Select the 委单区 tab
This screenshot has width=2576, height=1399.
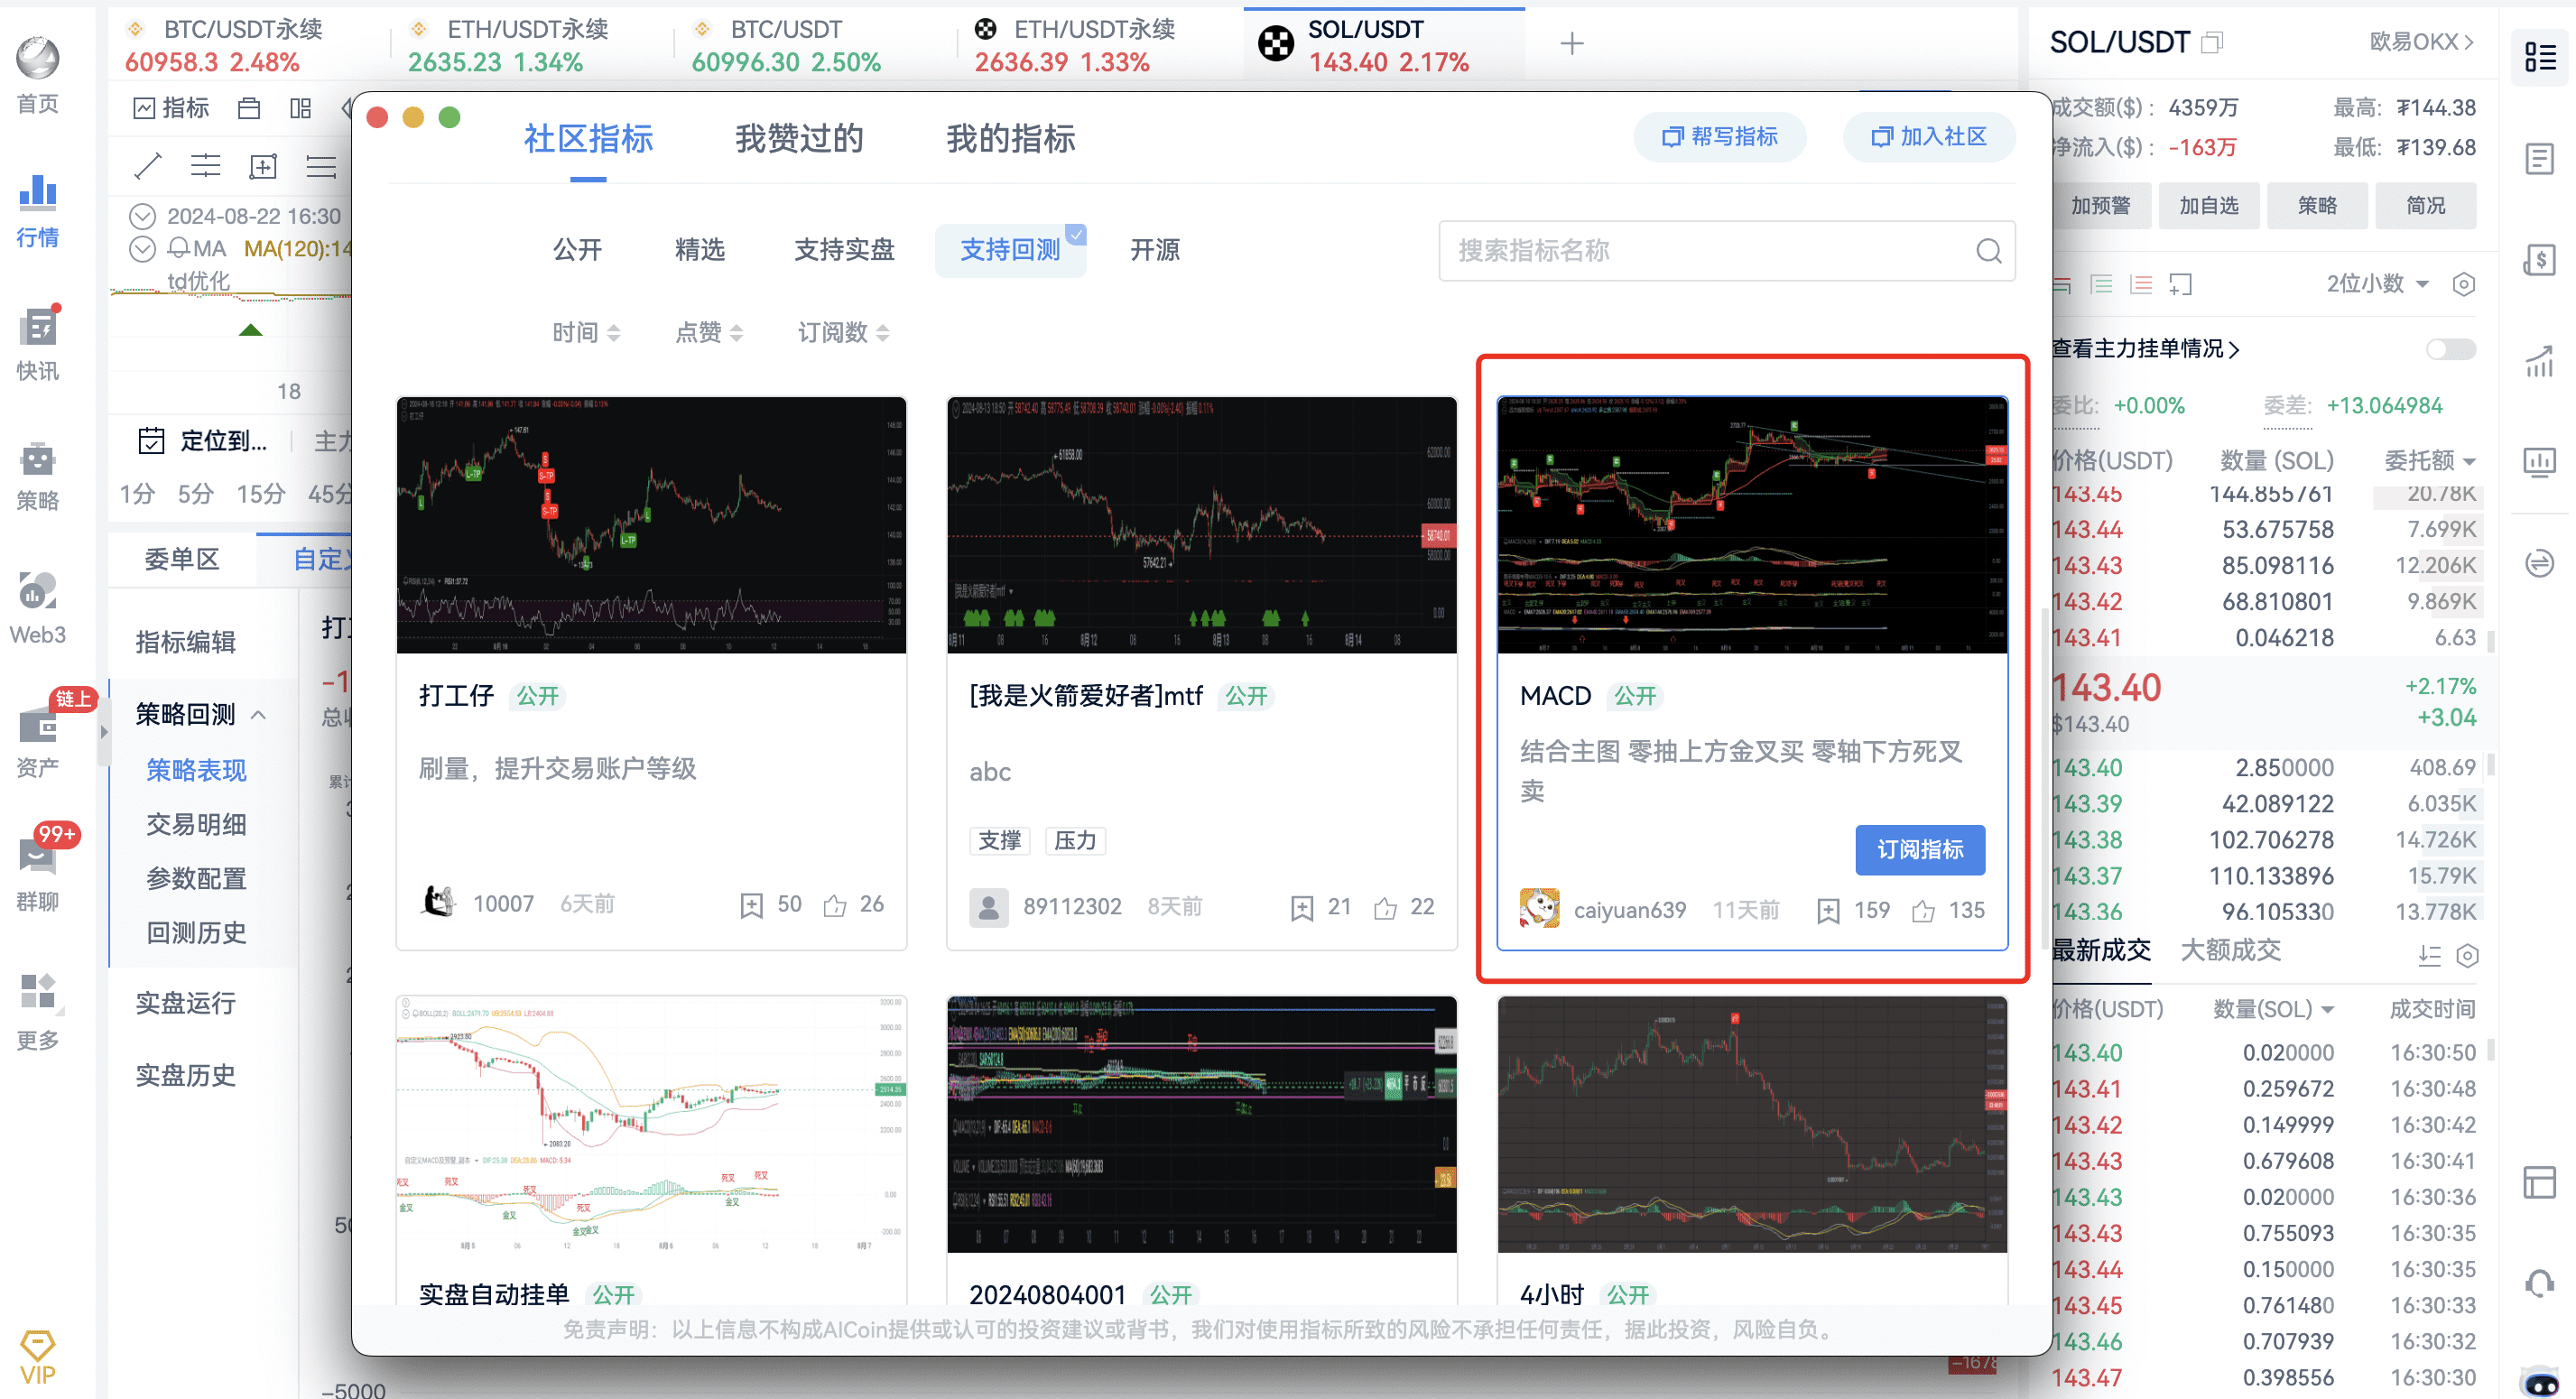181,558
